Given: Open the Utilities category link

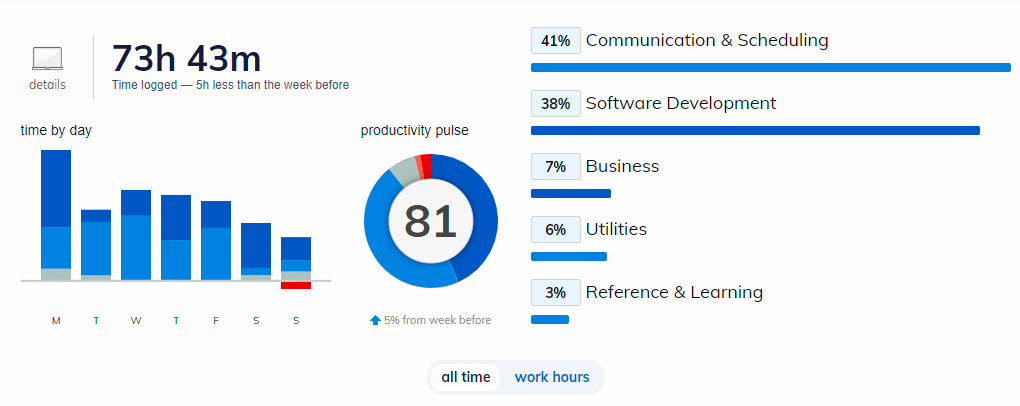Looking at the screenshot, I should click(616, 229).
